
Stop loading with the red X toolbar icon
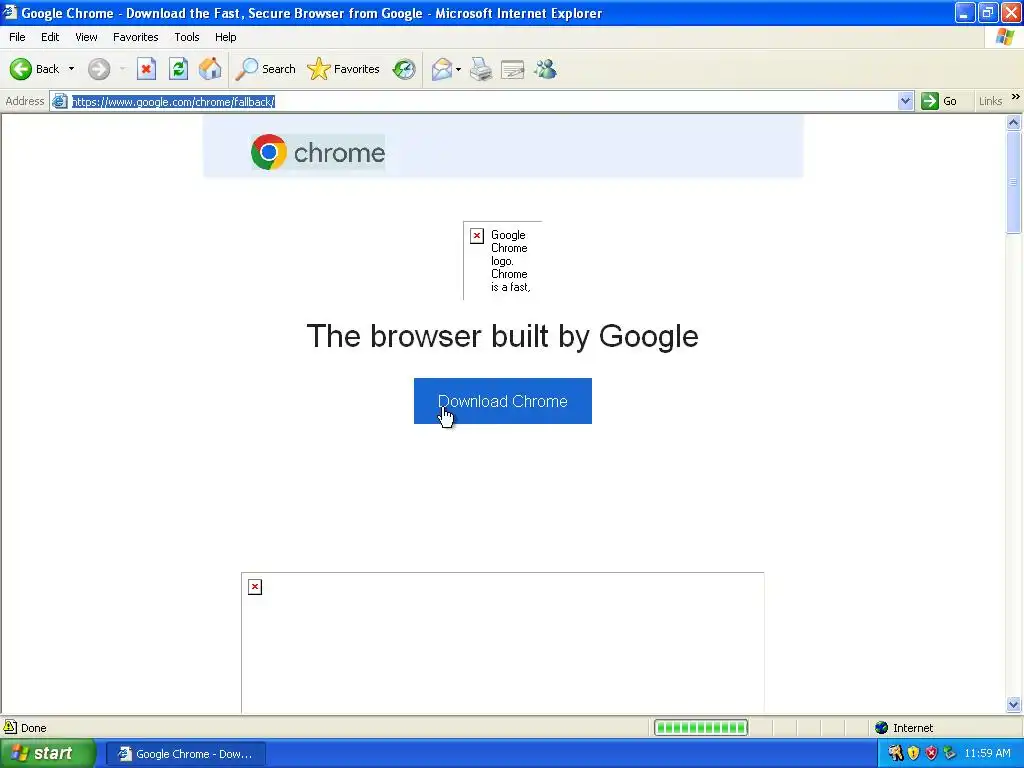[146, 69]
